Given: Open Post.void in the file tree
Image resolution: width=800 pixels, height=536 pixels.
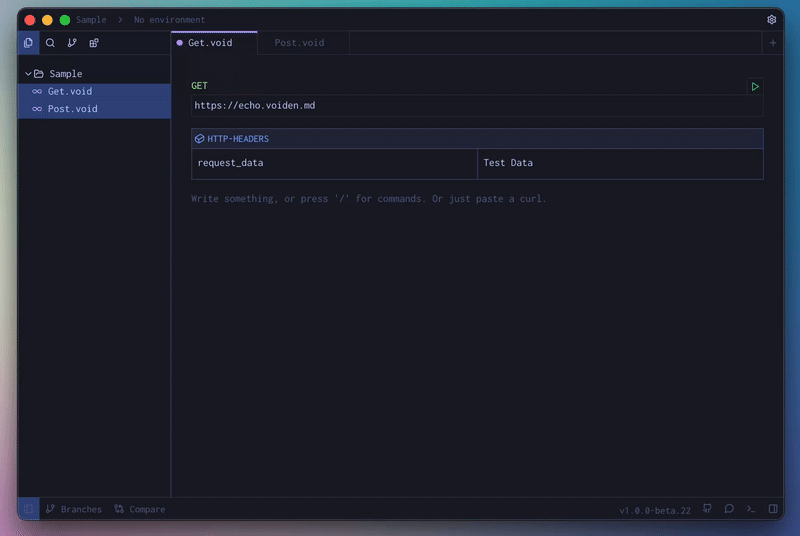Looking at the screenshot, I should (94, 109).
